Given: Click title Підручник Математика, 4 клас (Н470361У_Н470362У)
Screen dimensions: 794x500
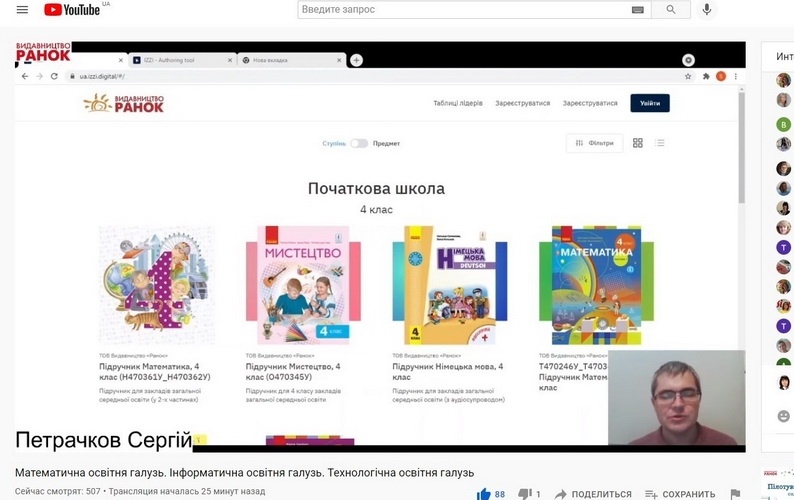Looking at the screenshot, I should click(154, 372).
